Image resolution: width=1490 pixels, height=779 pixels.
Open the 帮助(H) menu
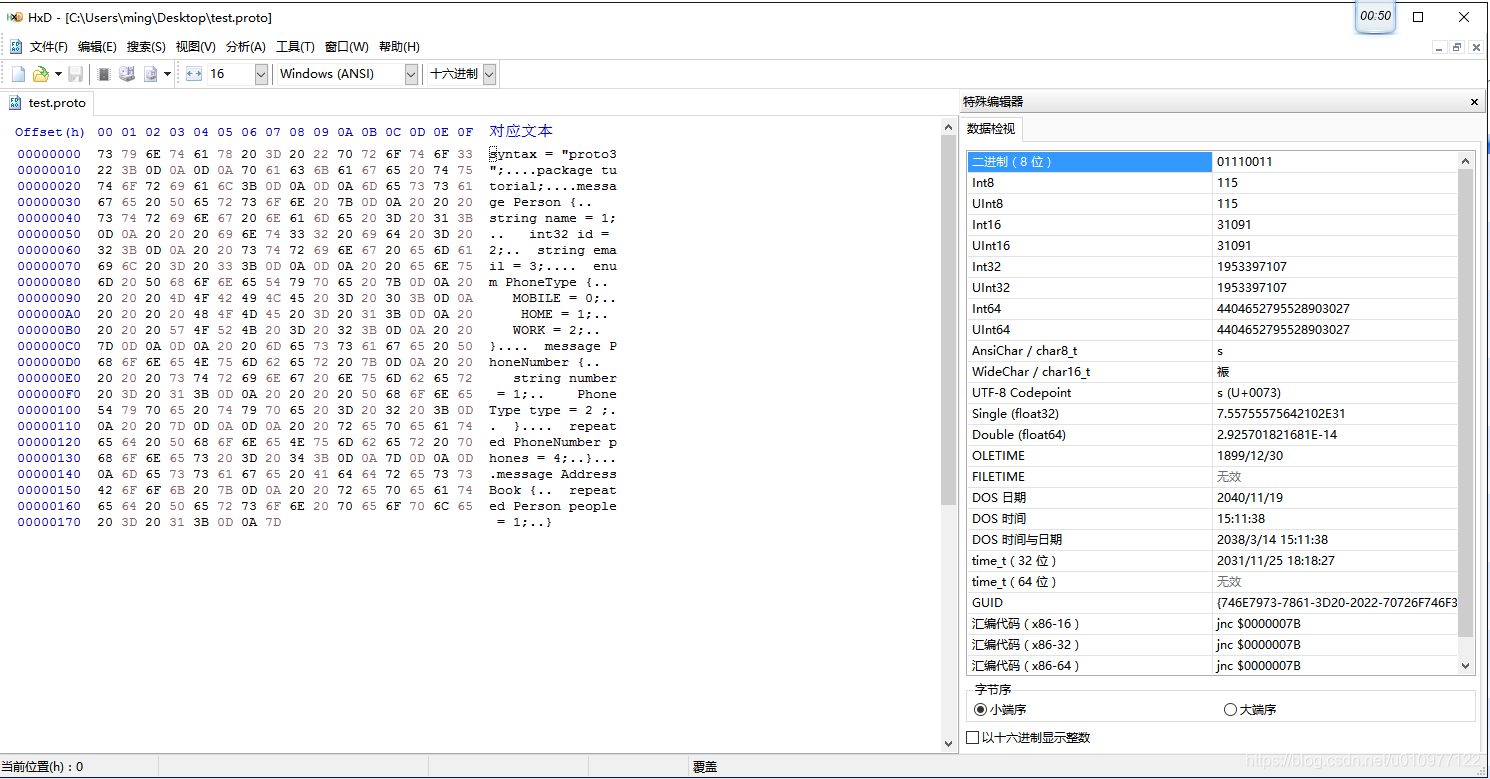coord(399,47)
